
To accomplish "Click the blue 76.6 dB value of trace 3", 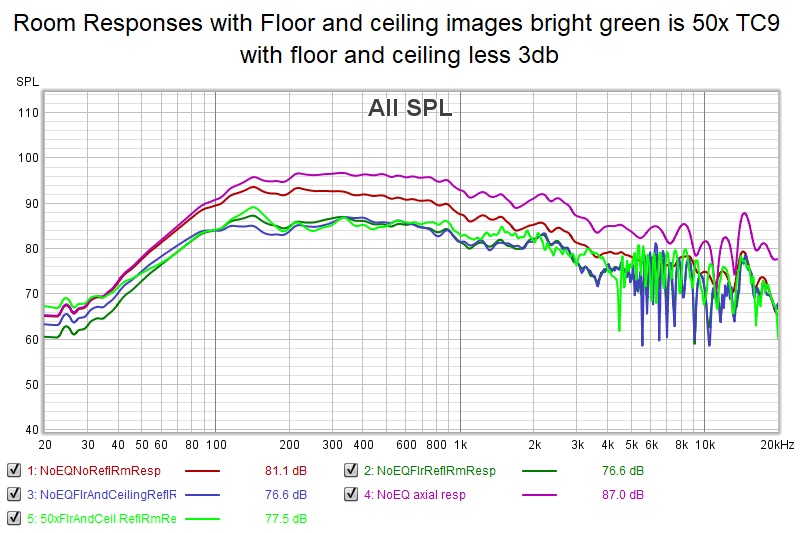I will tap(286, 494).
